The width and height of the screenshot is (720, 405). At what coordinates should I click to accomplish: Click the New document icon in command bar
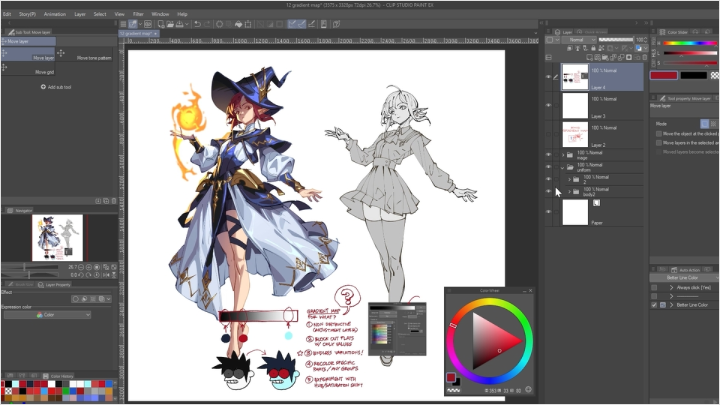tap(161, 24)
